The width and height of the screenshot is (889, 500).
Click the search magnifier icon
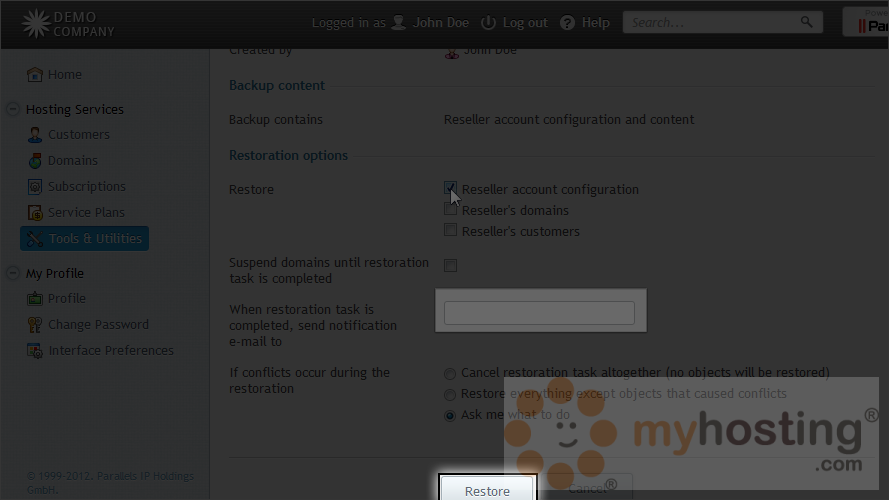coord(806,22)
